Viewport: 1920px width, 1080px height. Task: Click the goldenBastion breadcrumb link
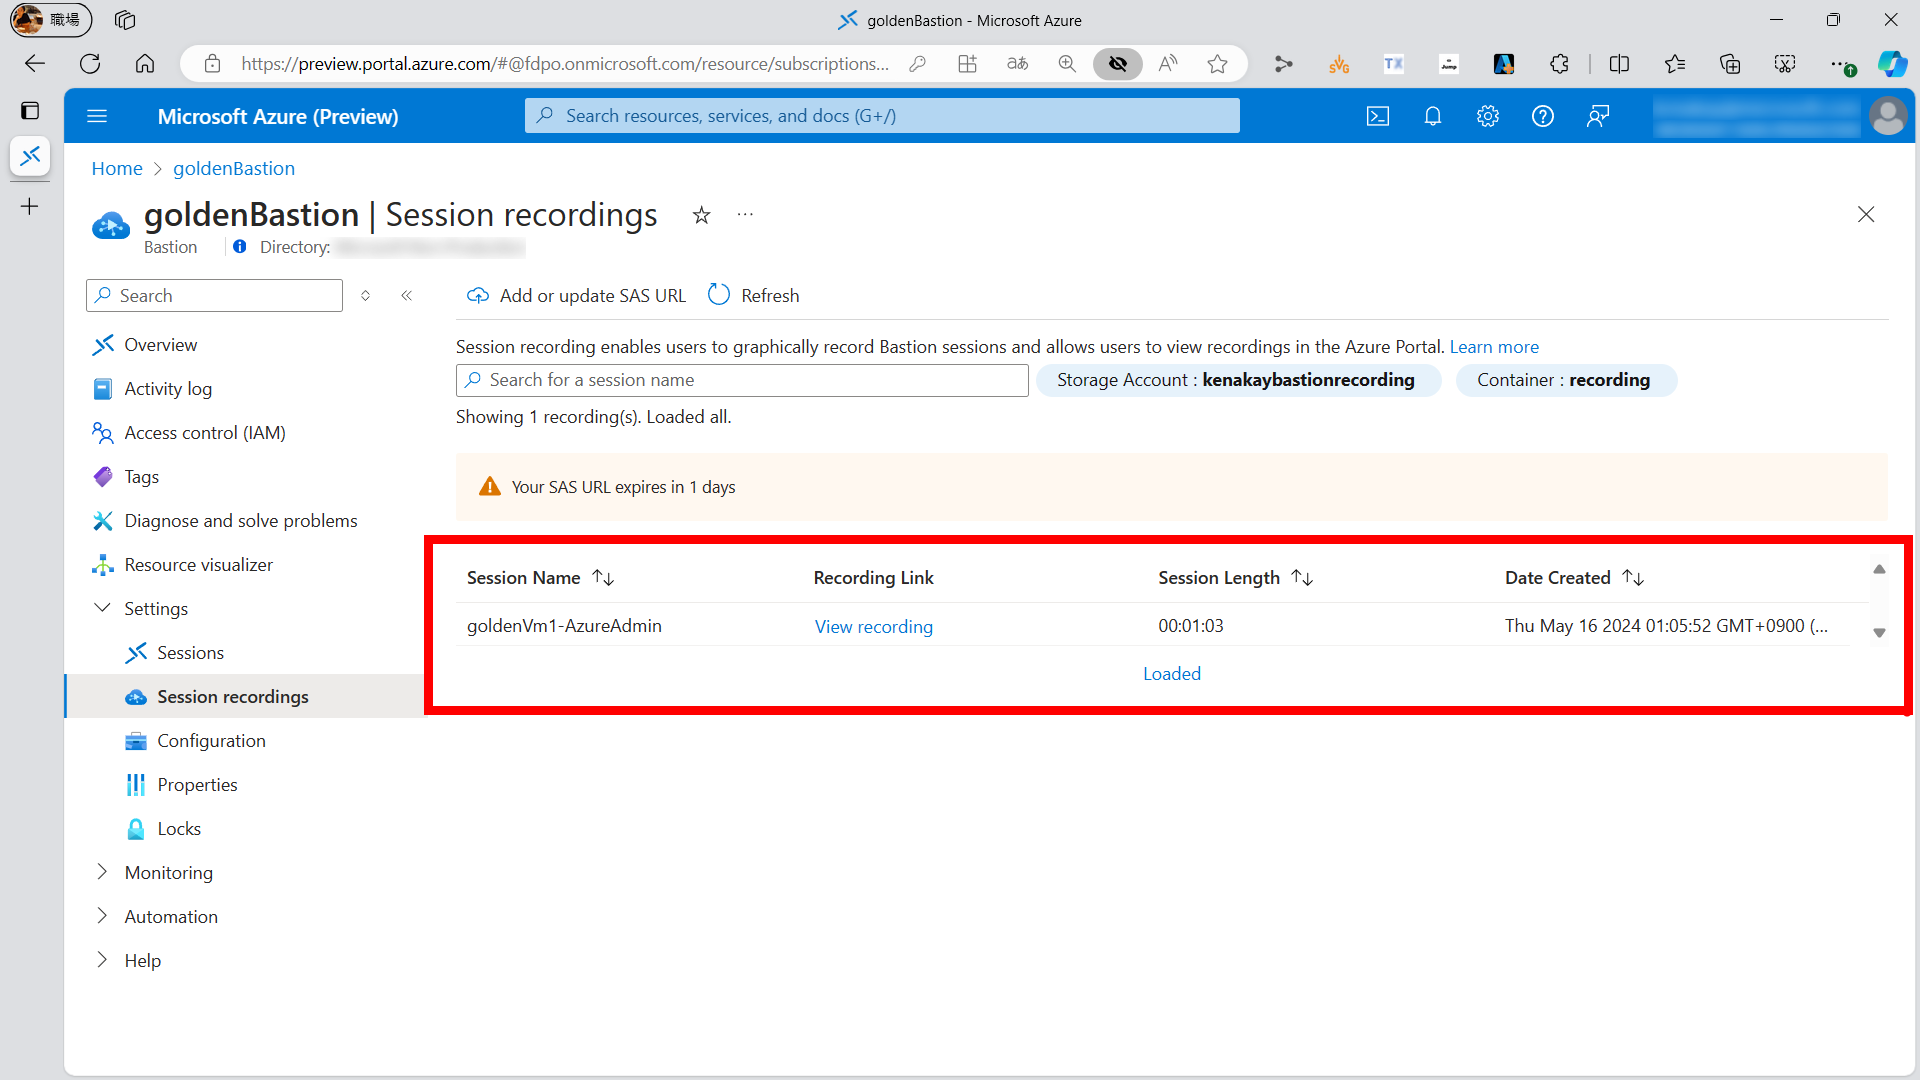[234, 169]
